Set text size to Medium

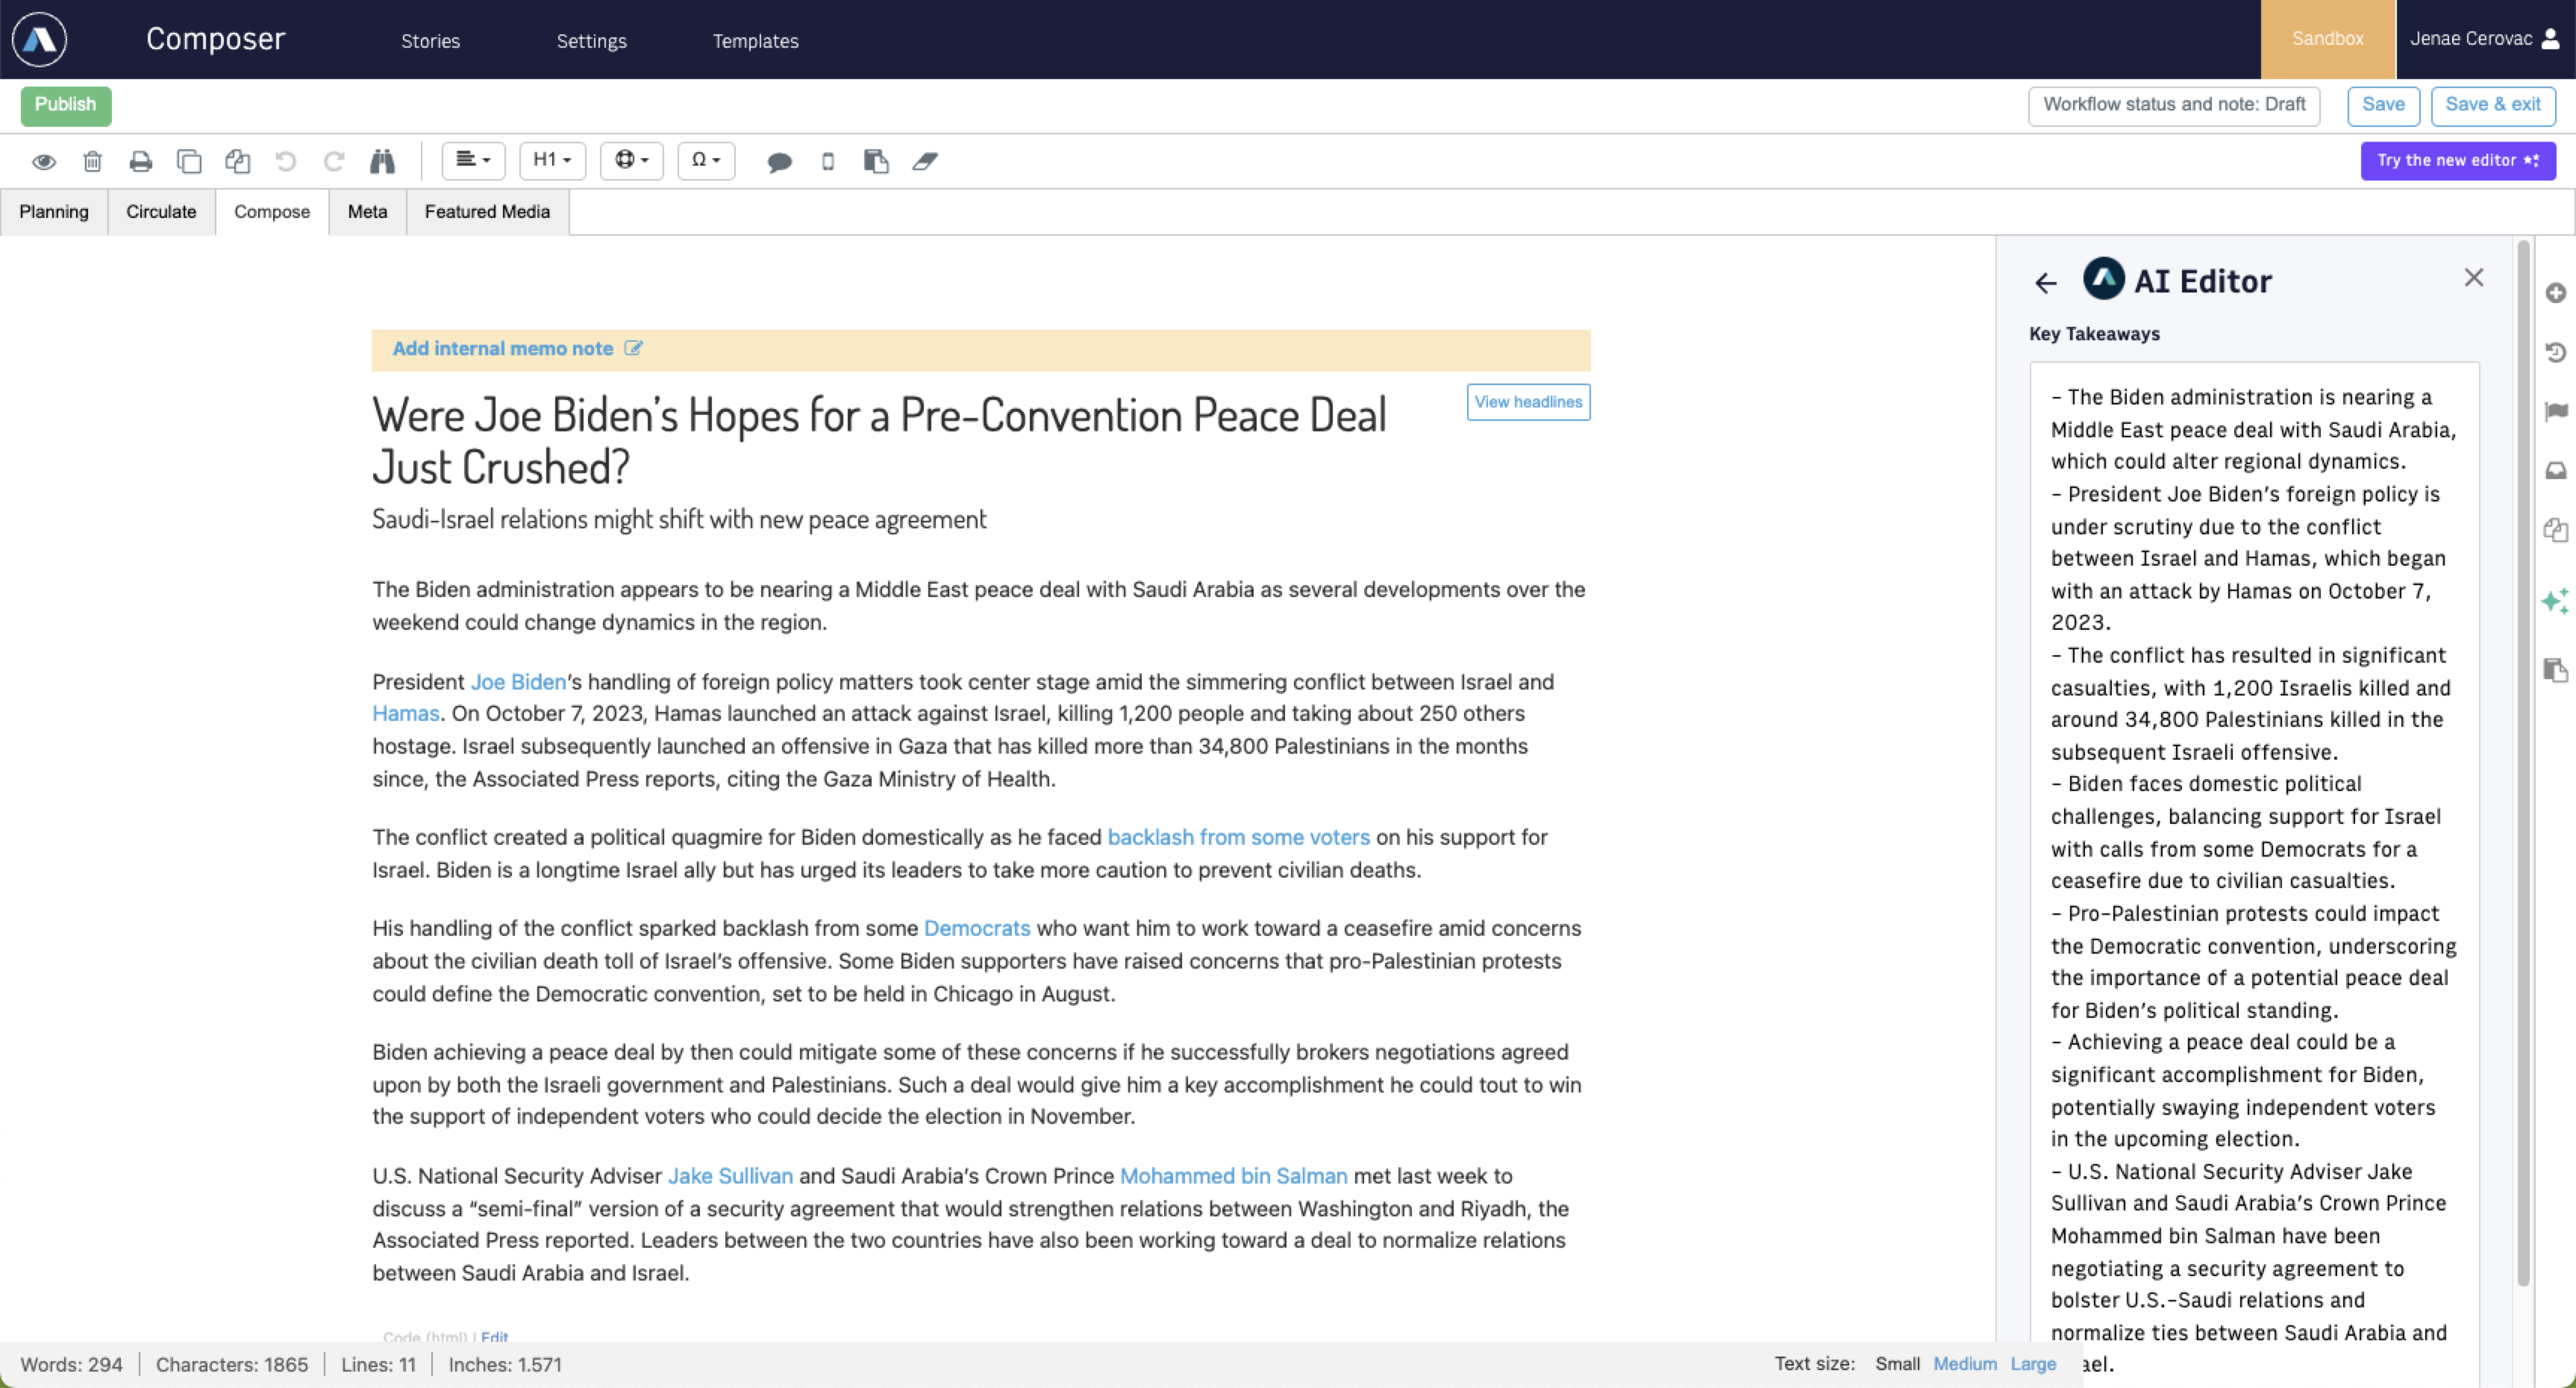tap(1964, 1364)
